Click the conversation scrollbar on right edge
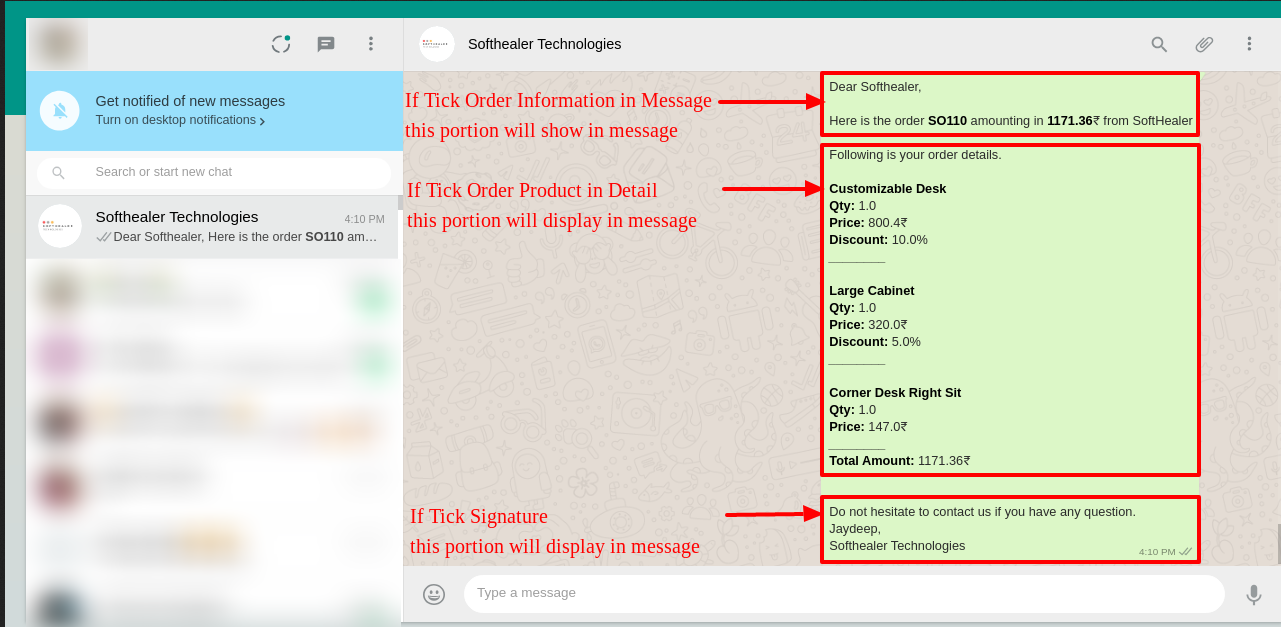Screen dimensions: 1281x627 [x=1279, y=544]
